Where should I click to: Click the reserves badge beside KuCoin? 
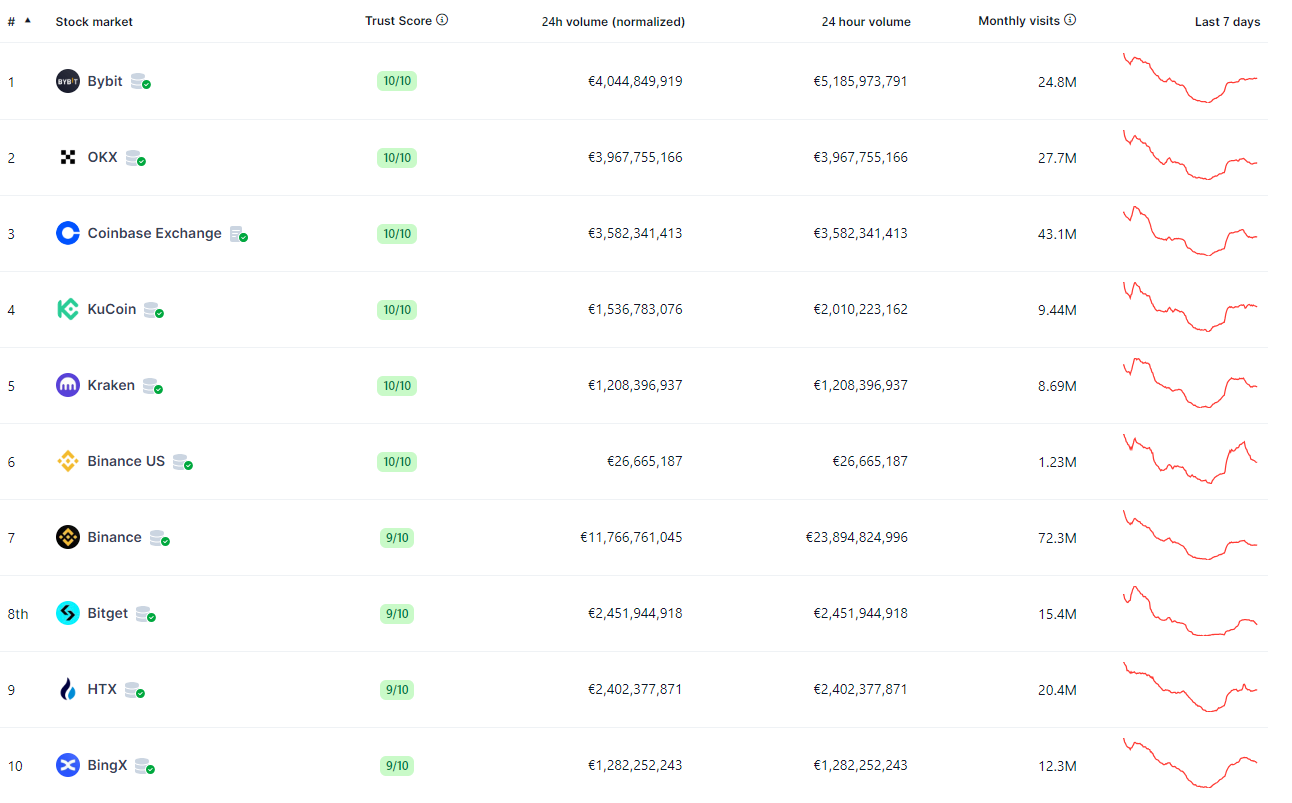pos(154,310)
